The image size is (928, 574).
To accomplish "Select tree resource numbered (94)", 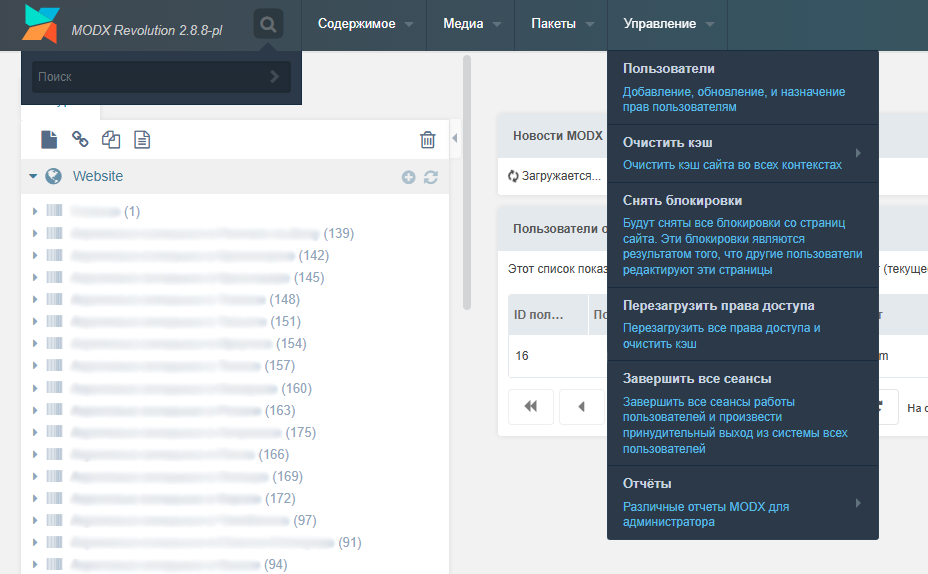I will (179, 565).
